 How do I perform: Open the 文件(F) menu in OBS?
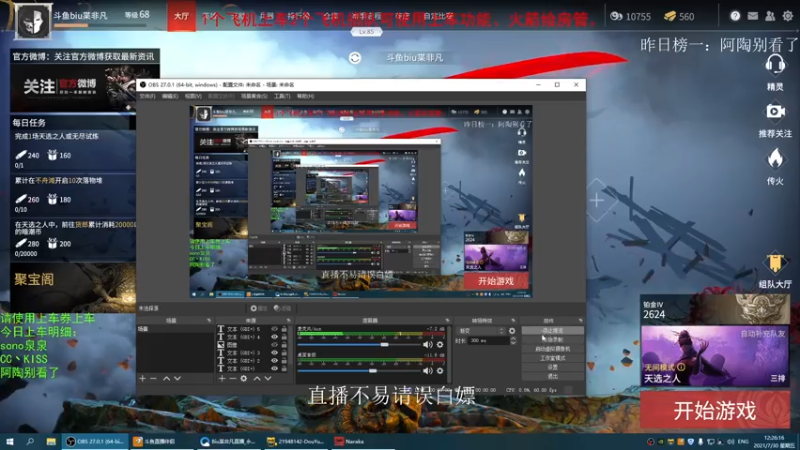[x=147, y=96]
